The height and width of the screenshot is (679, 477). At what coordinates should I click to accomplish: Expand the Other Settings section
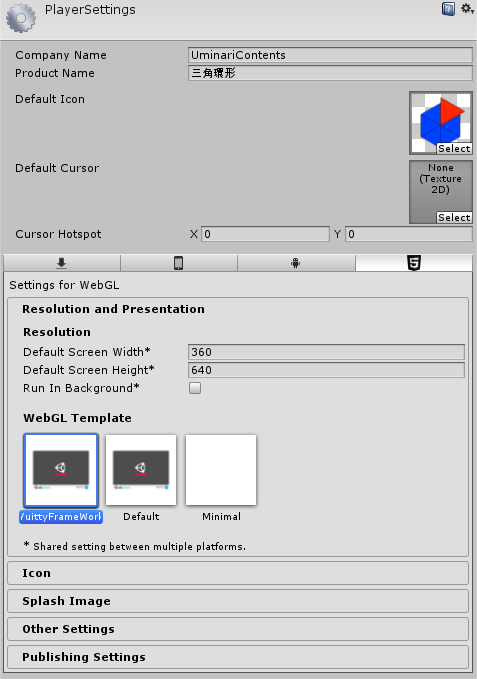238,629
